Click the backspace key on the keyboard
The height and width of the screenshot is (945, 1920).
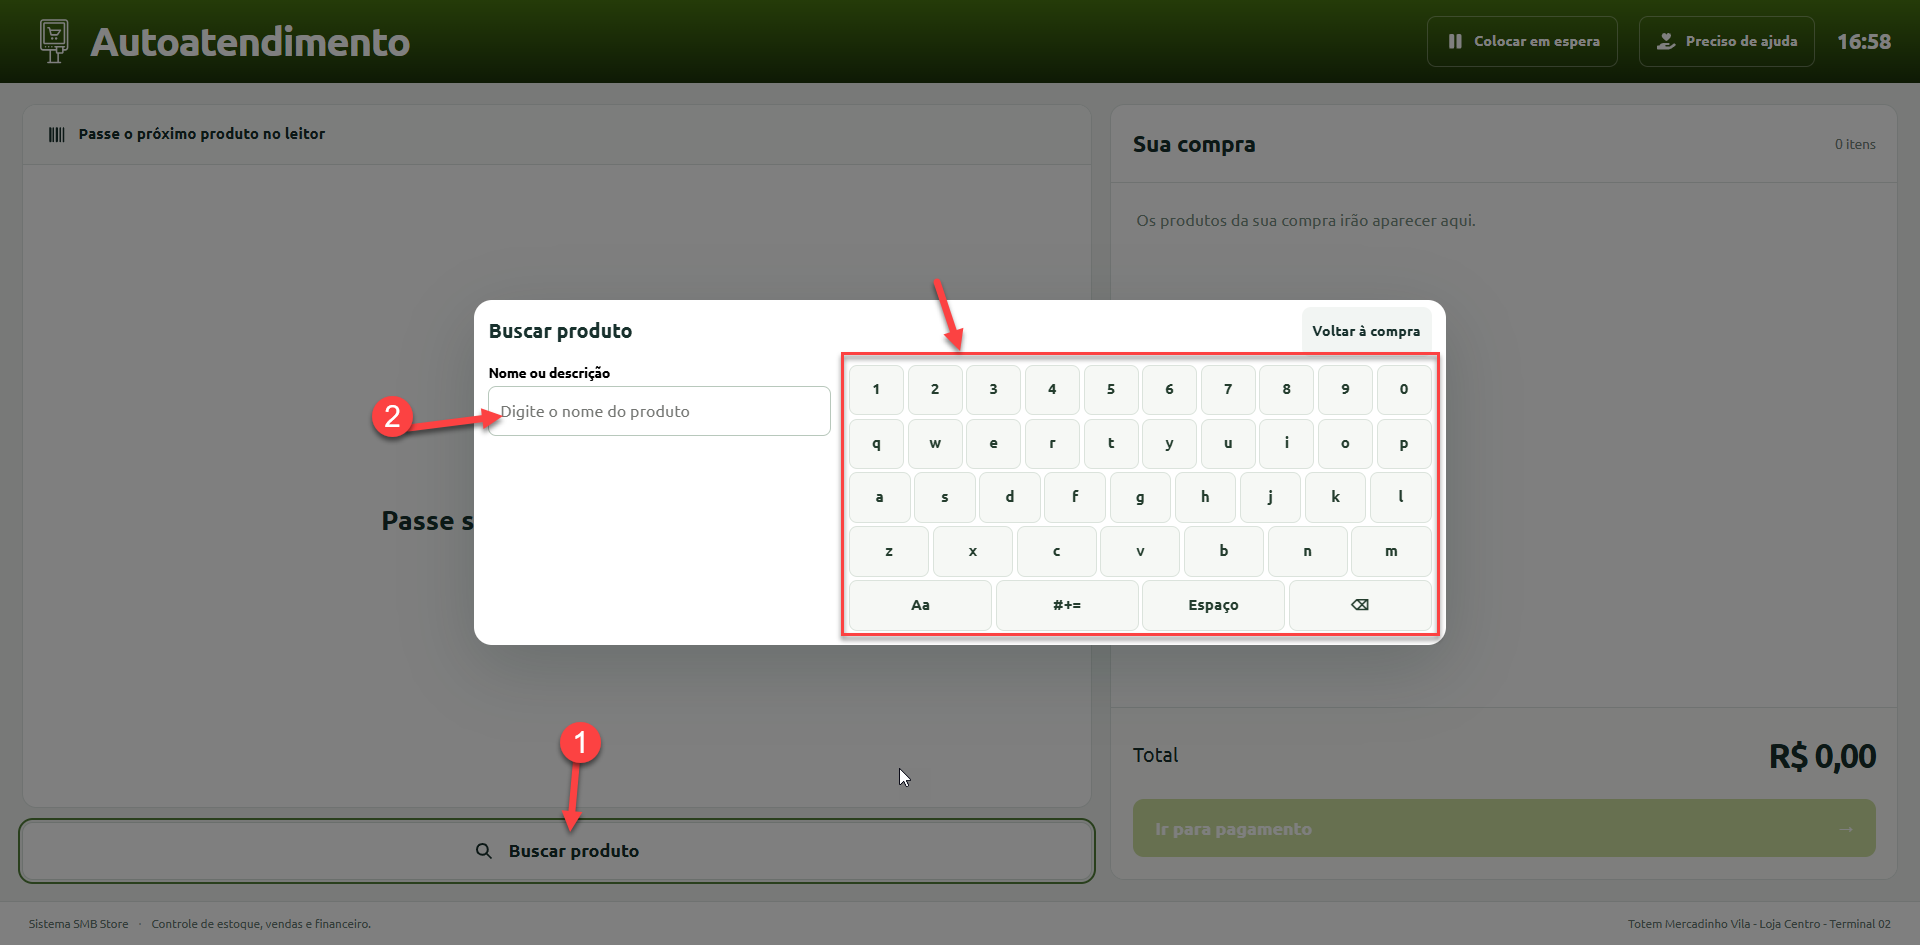coord(1360,605)
